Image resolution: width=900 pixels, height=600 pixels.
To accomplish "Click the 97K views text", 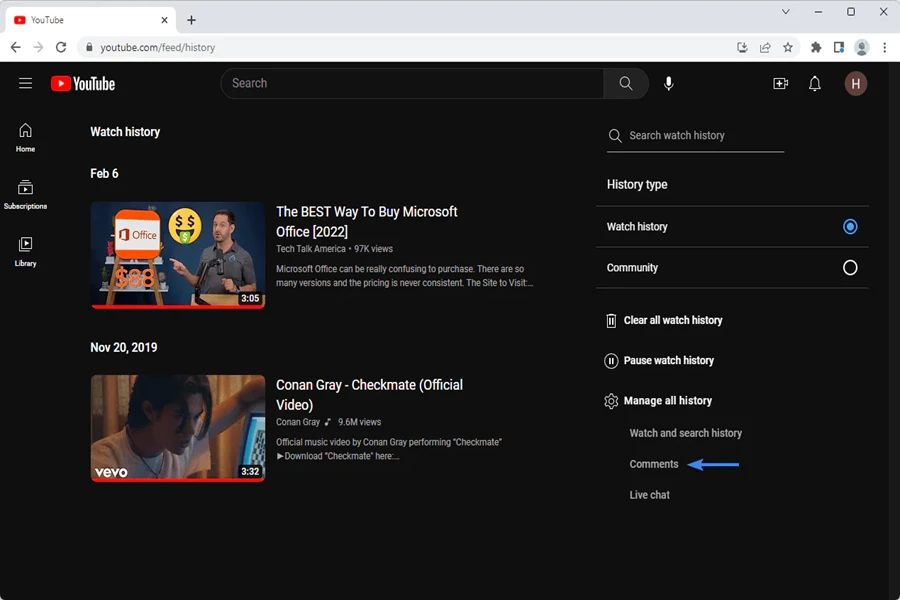I will coord(373,249).
